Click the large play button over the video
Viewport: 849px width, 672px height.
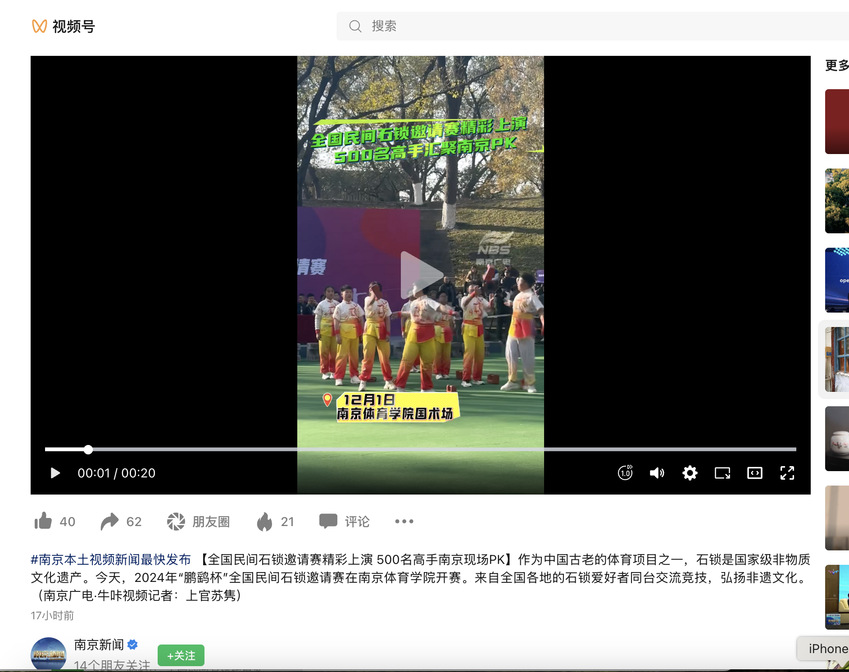tap(421, 275)
